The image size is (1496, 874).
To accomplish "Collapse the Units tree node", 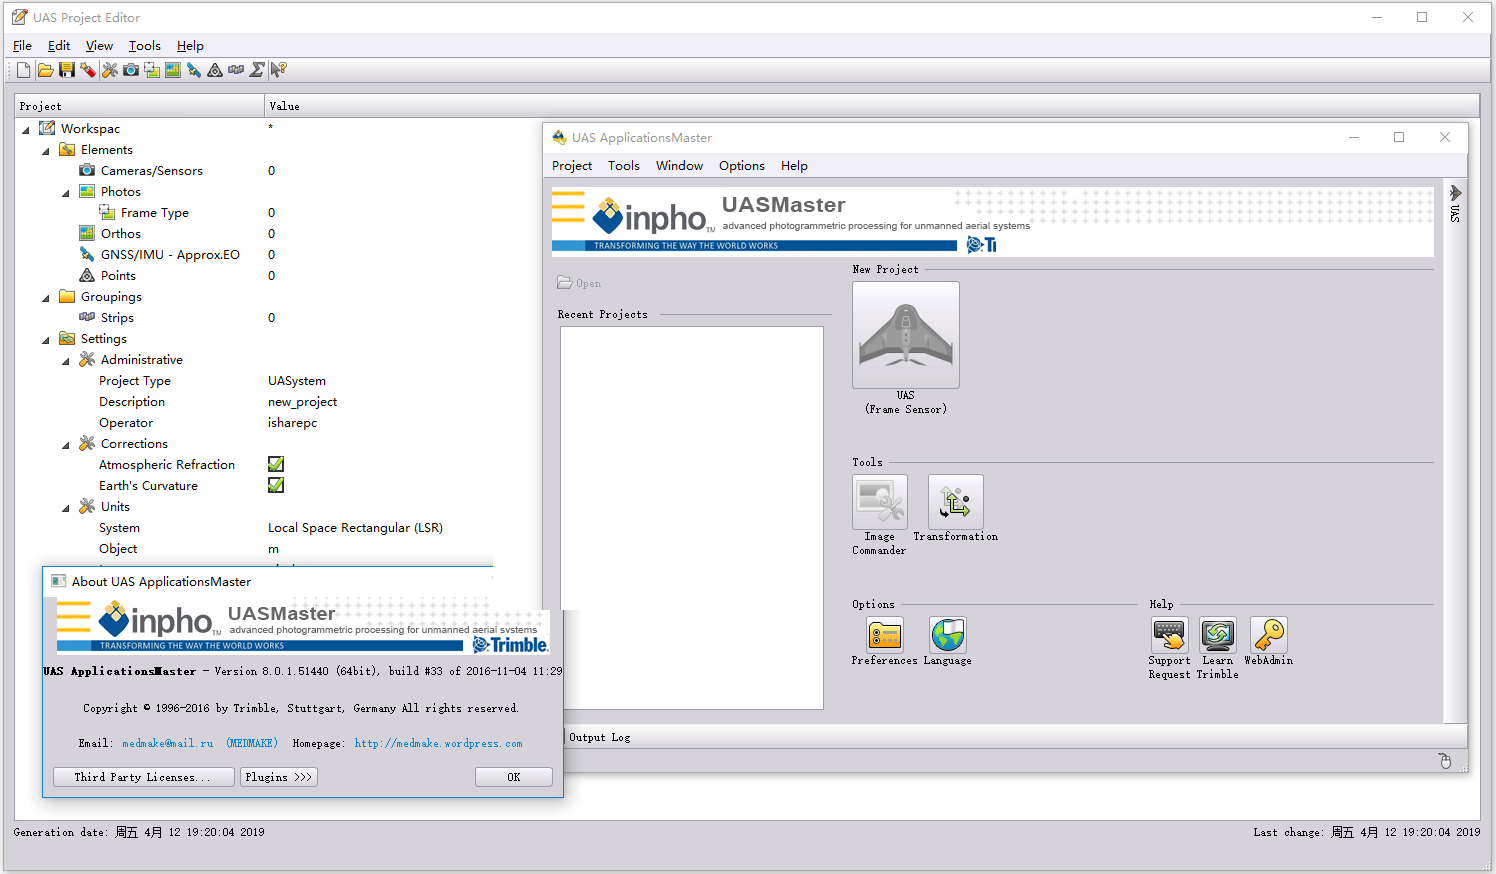I will tap(66, 508).
